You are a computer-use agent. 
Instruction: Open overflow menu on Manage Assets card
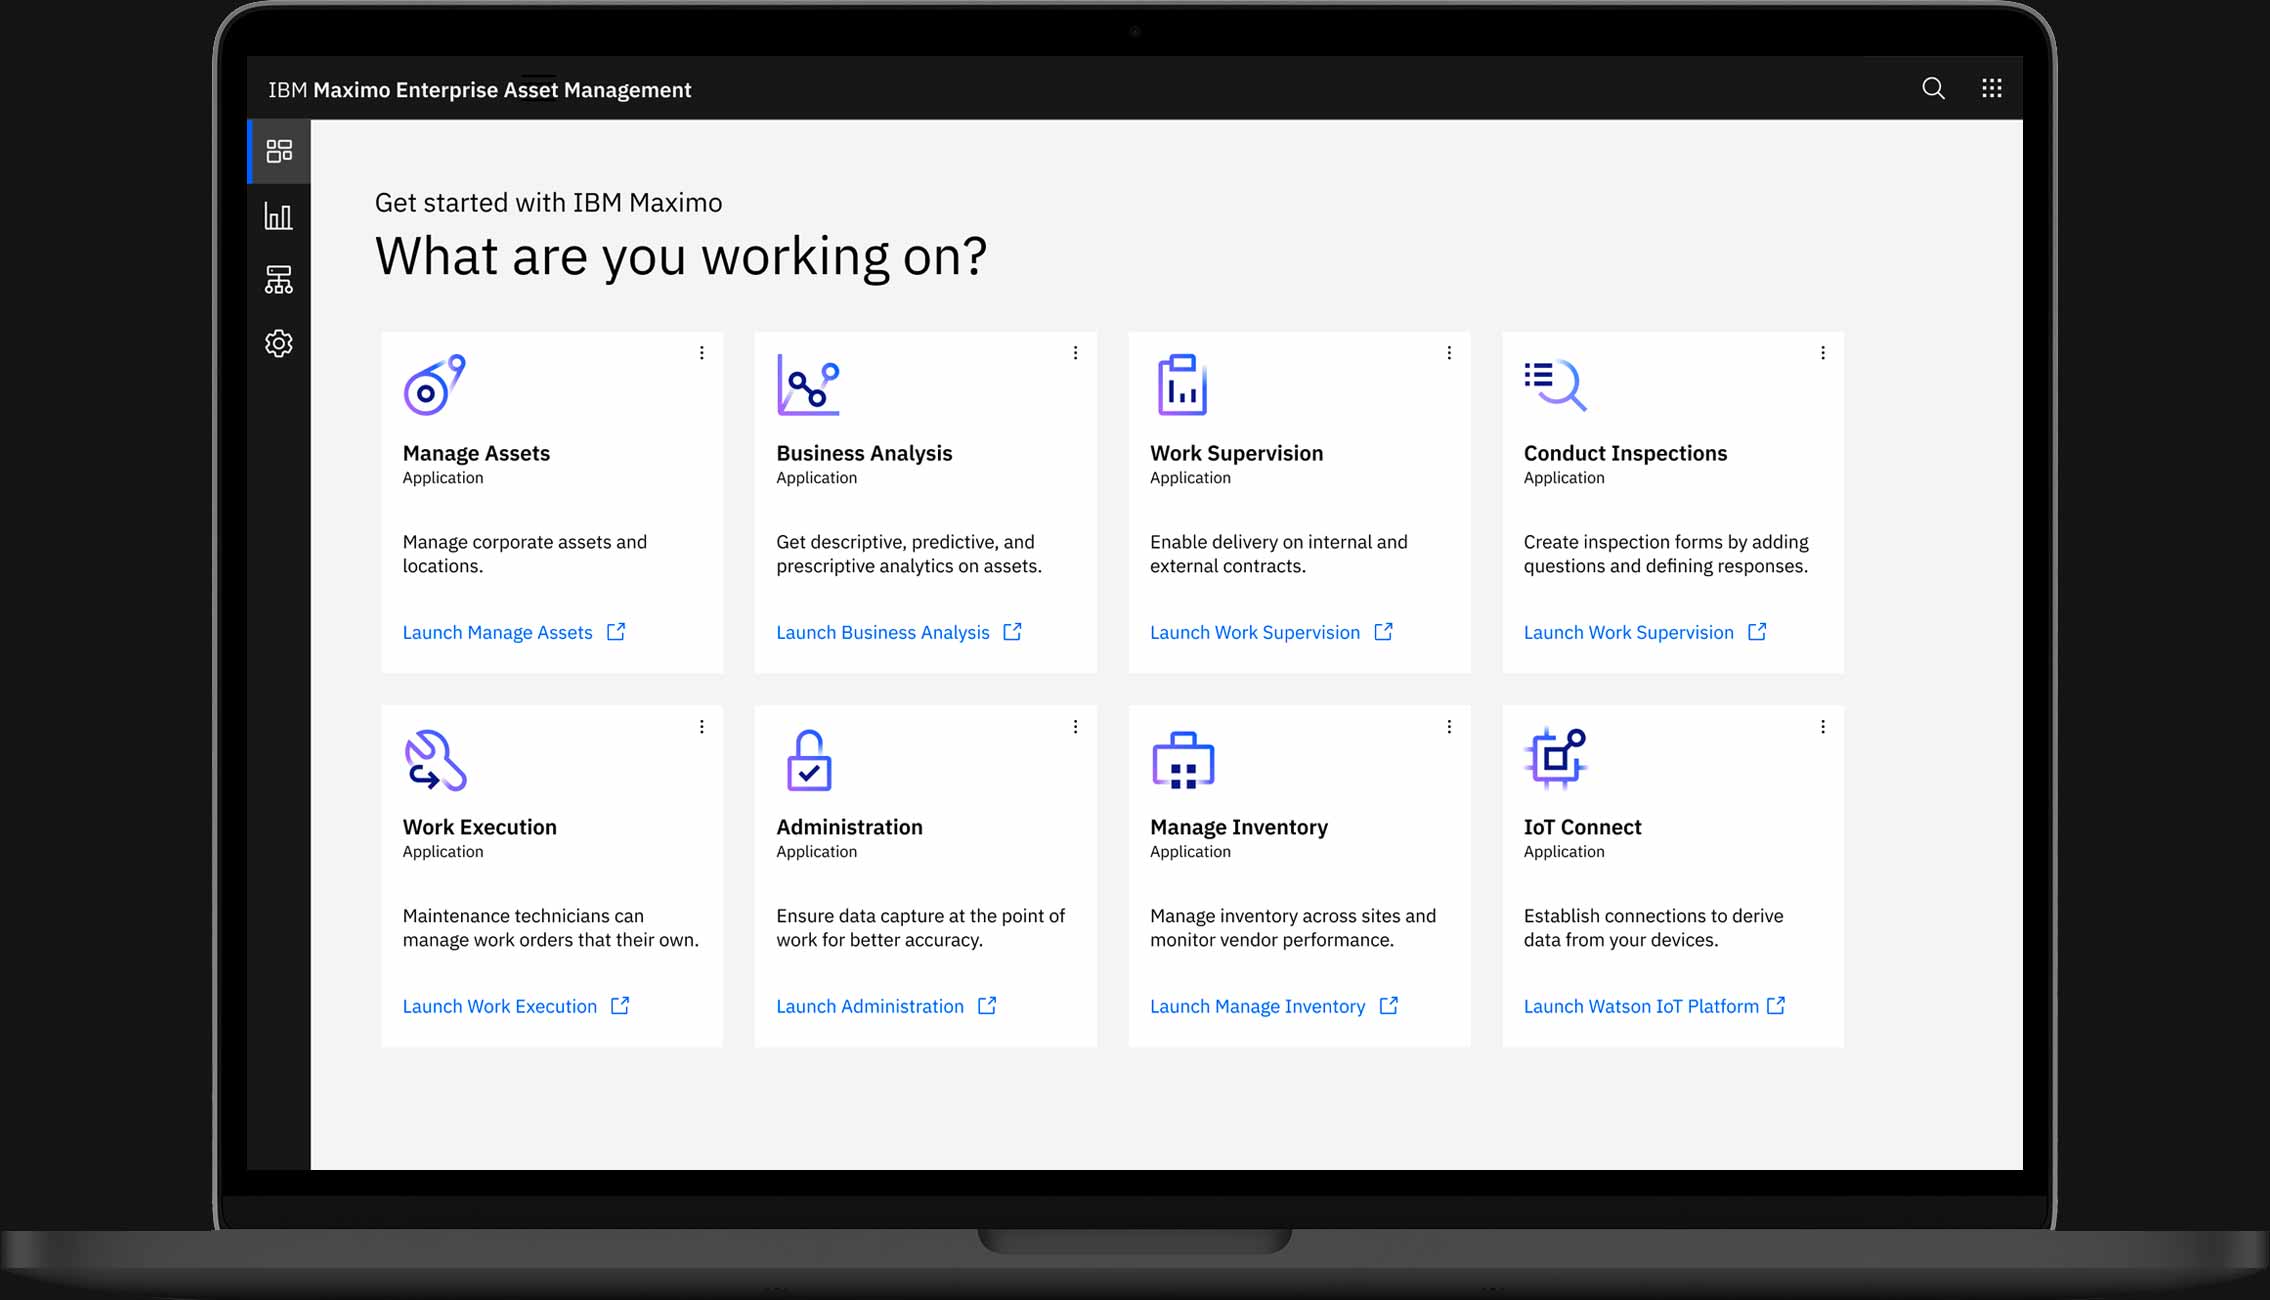[x=702, y=353]
